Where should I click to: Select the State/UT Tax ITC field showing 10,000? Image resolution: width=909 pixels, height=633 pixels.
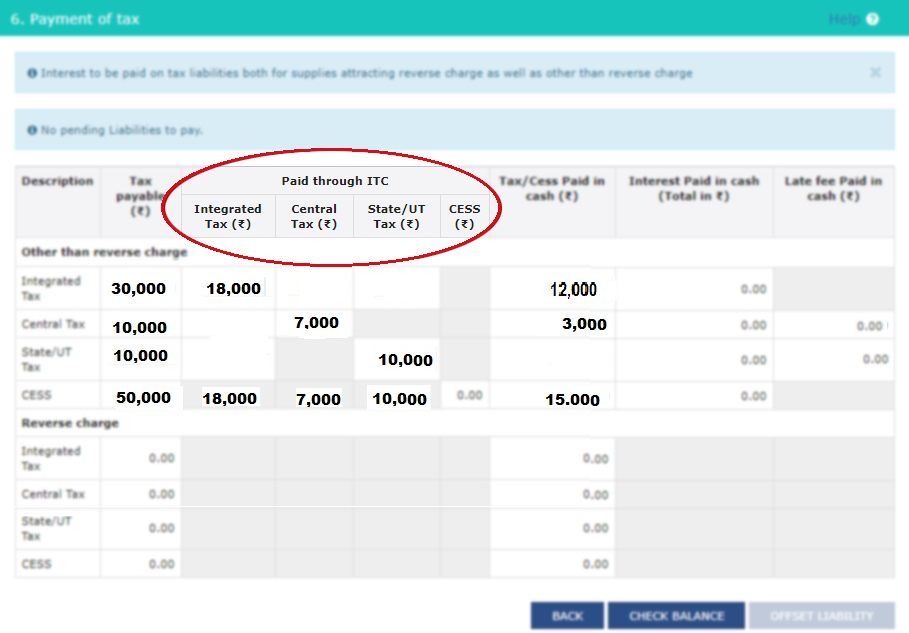coord(396,359)
